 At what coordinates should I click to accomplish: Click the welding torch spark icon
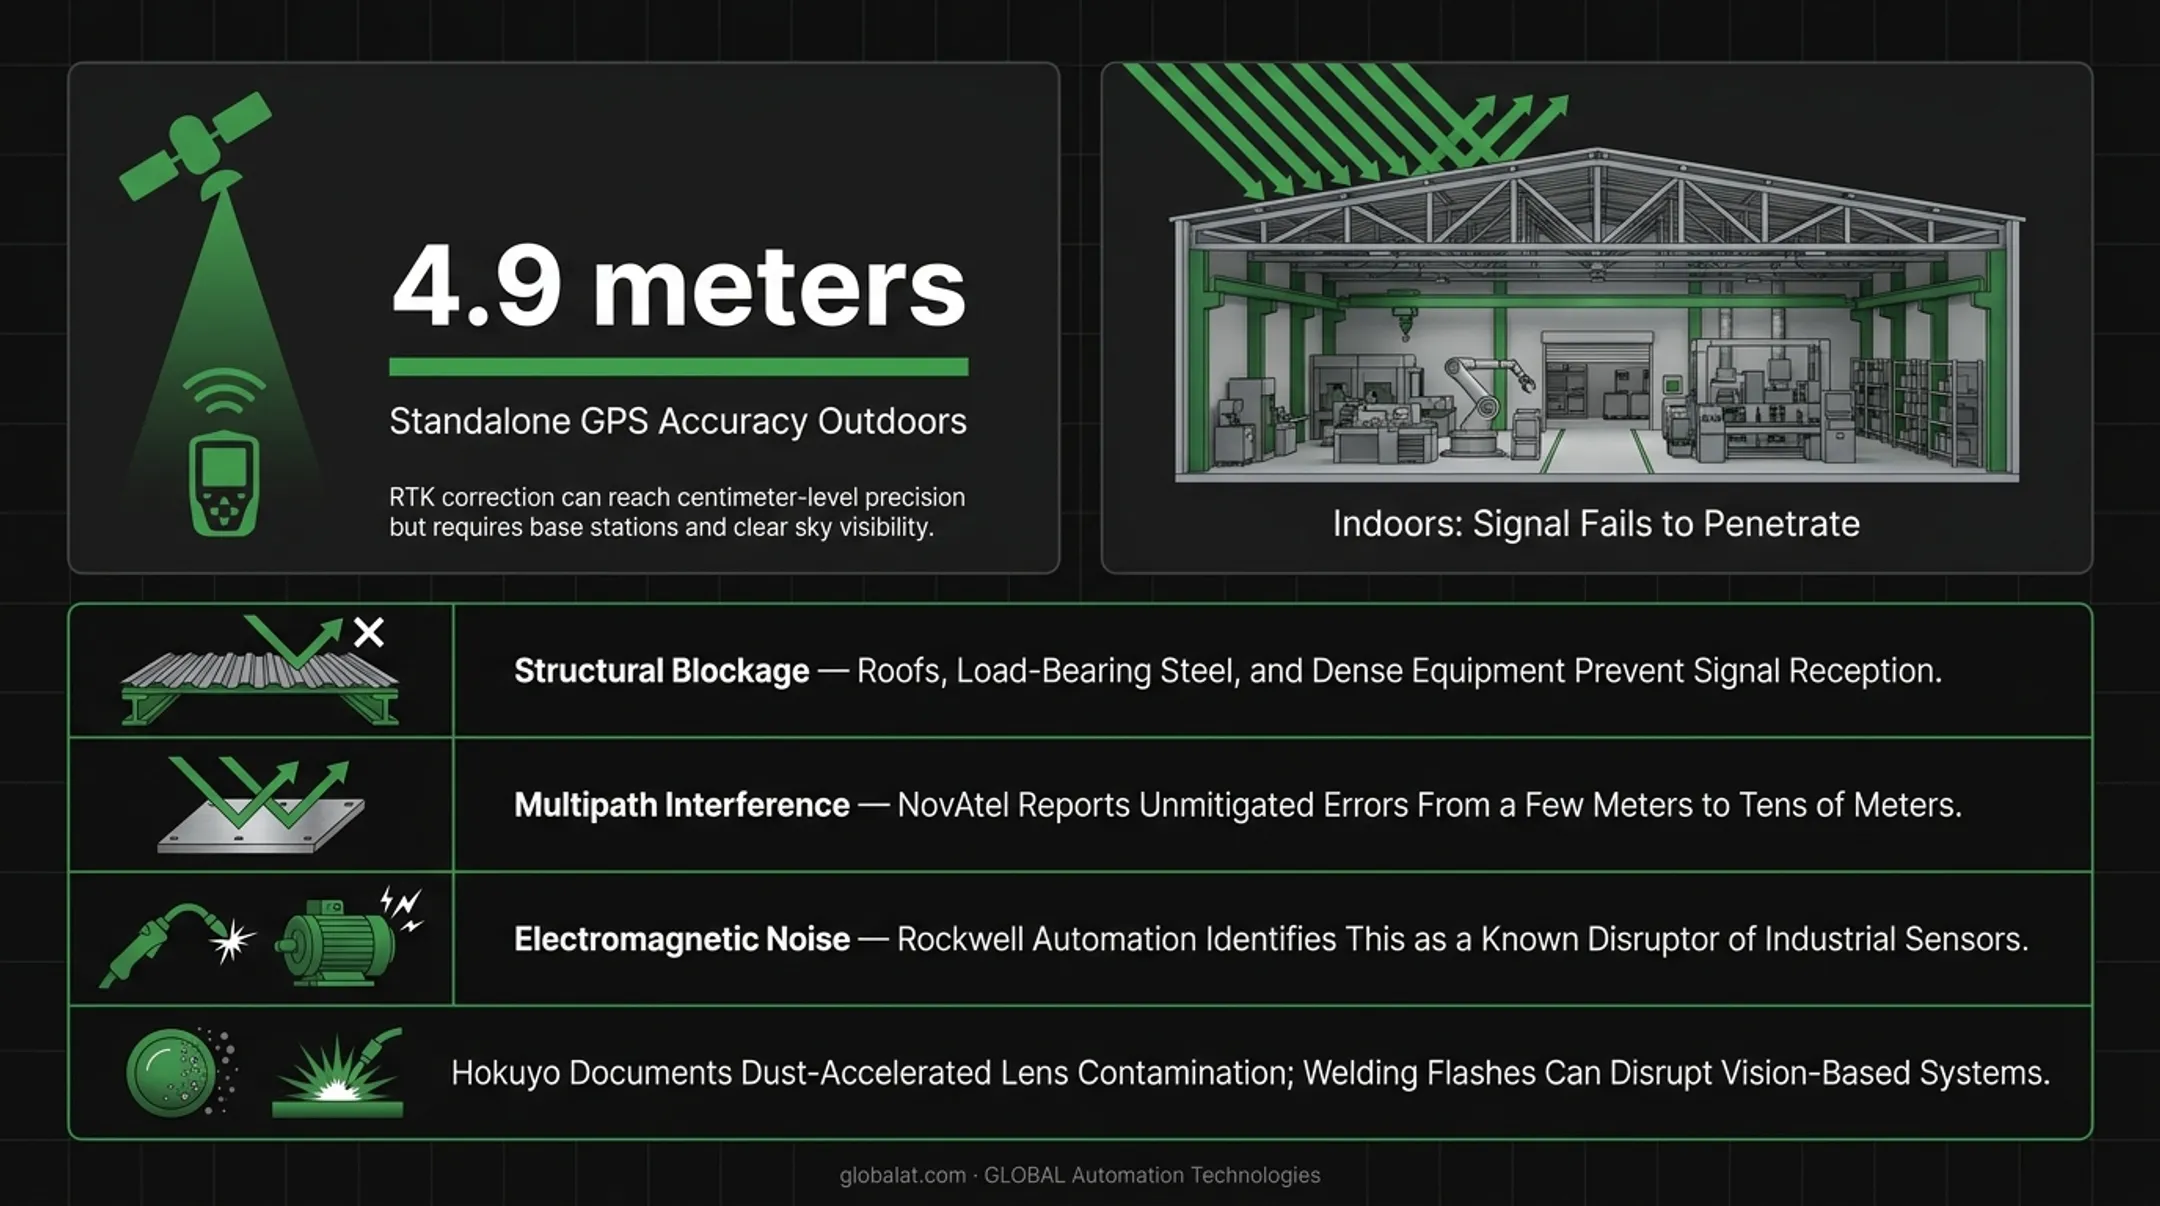click(x=178, y=944)
